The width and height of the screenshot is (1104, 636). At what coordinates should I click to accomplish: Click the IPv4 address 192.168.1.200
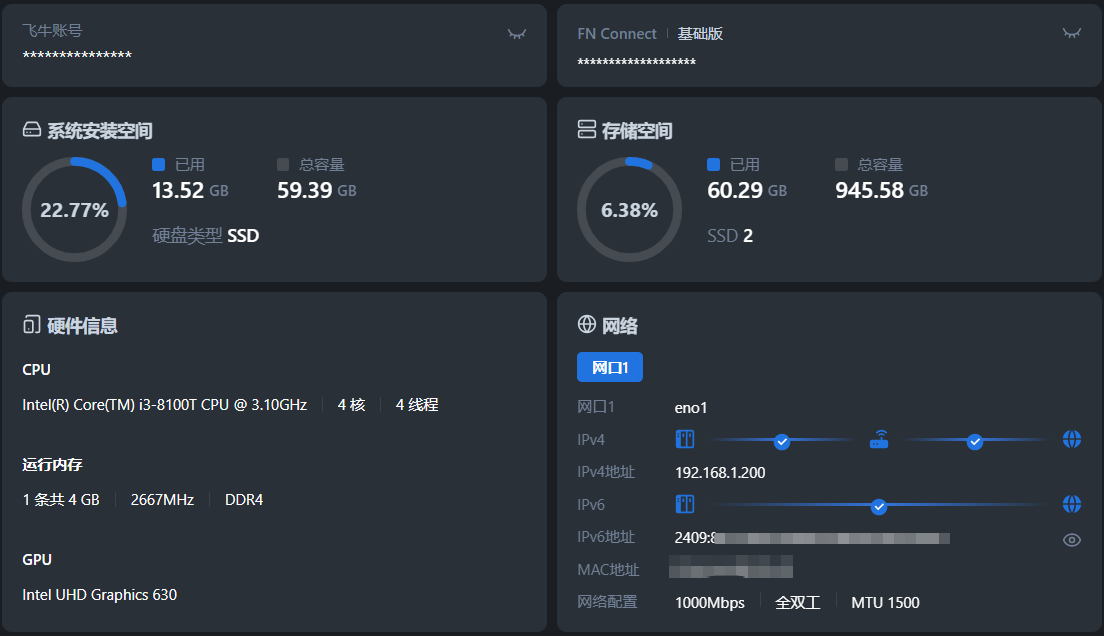pyautogui.click(x=720, y=473)
